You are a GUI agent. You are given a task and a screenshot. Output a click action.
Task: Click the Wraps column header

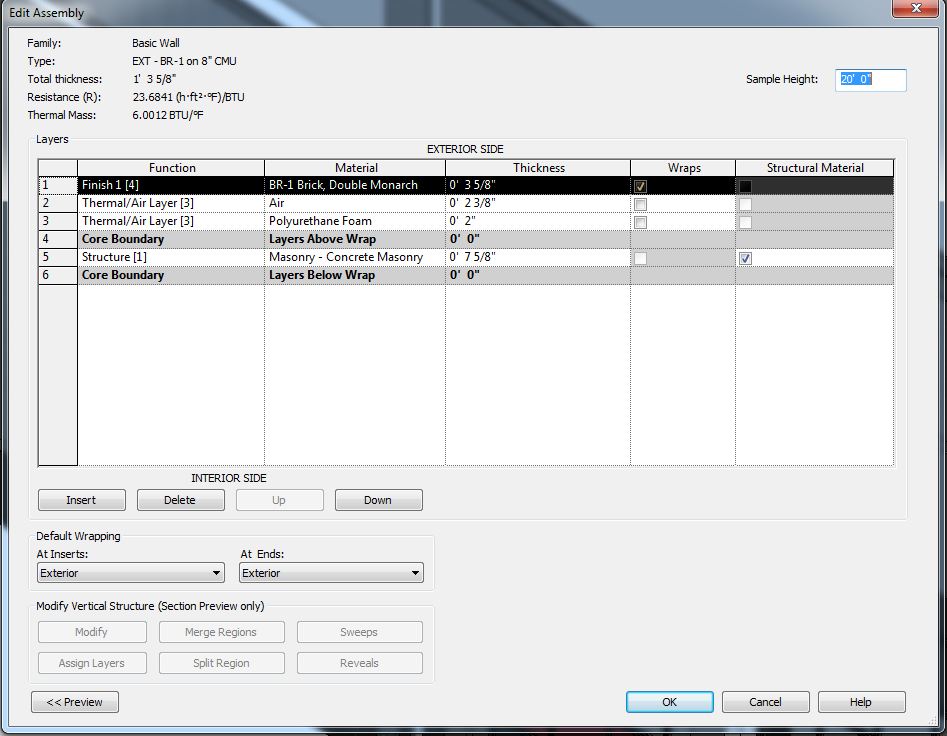pyautogui.click(x=683, y=168)
